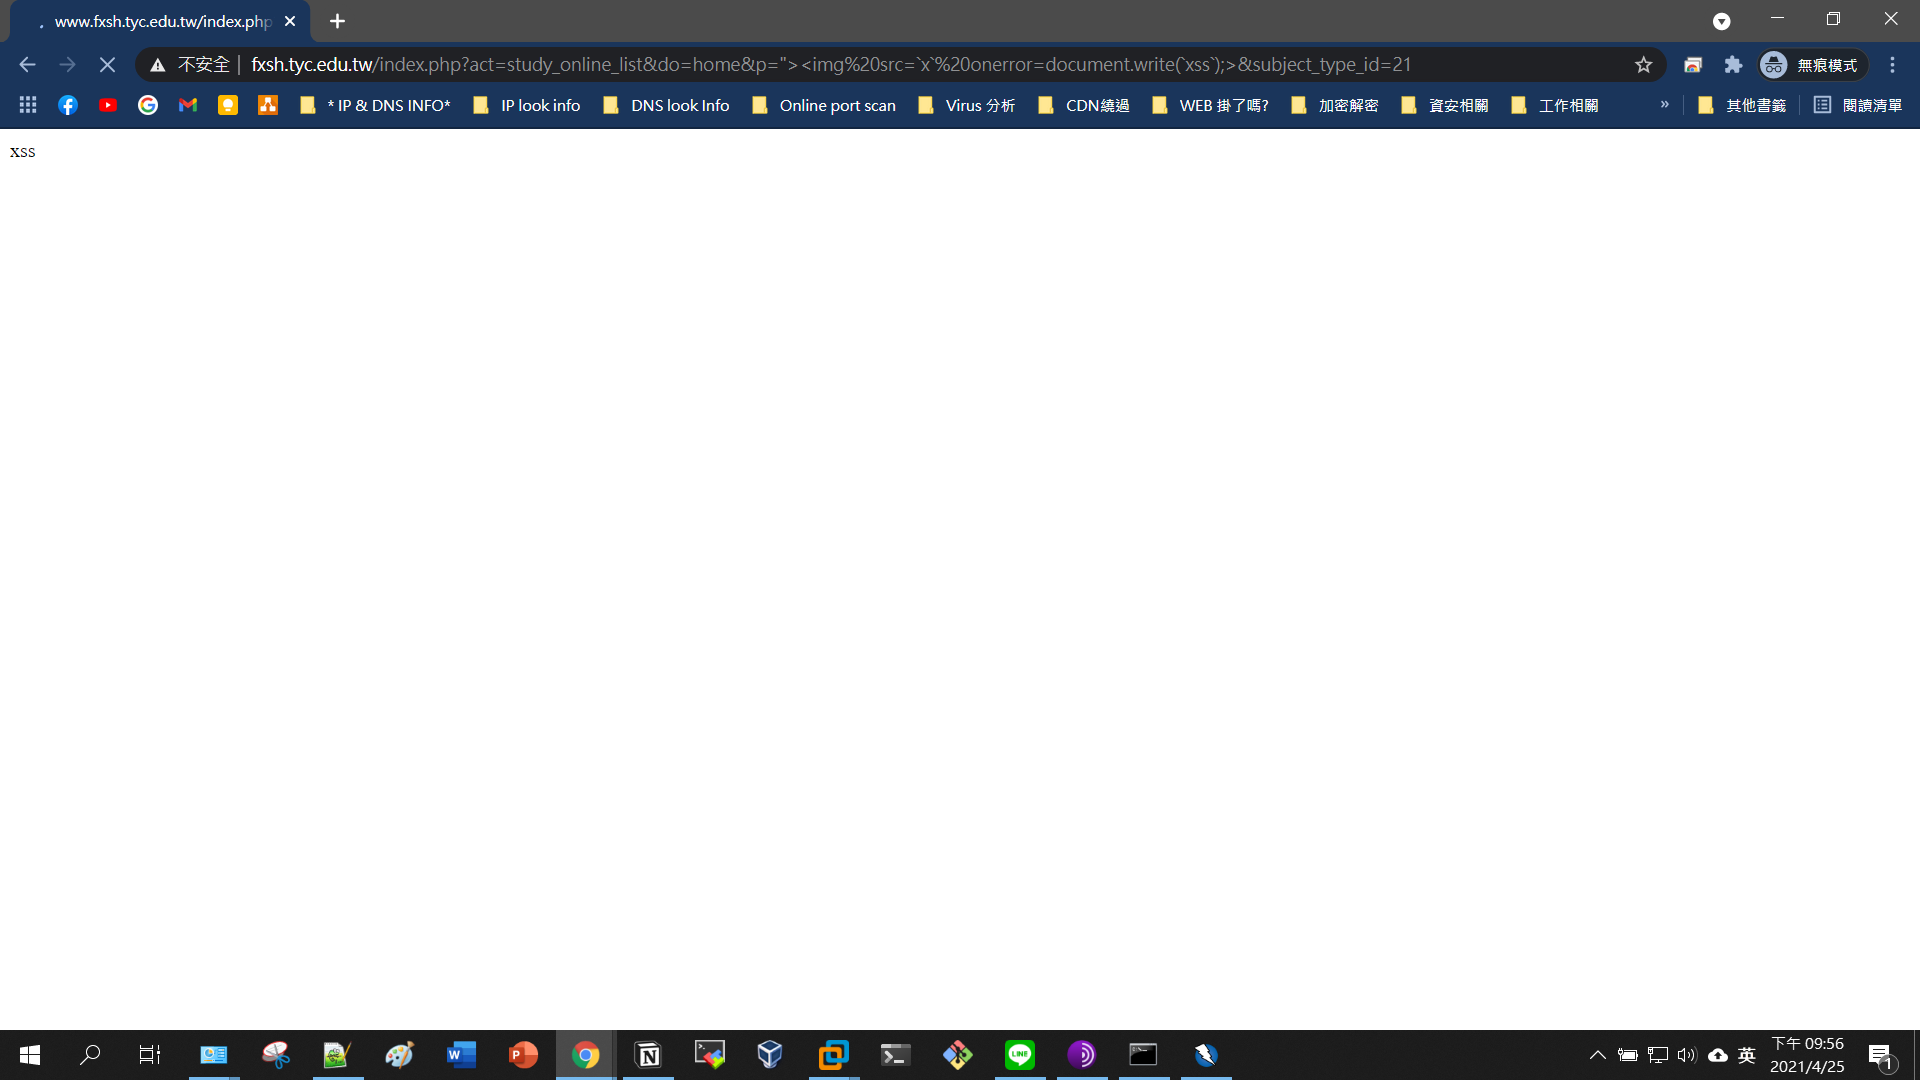The image size is (1920, 1080).
Task: Open the clock showing 下午 09:56
Action: [x=1807, y=1055]
